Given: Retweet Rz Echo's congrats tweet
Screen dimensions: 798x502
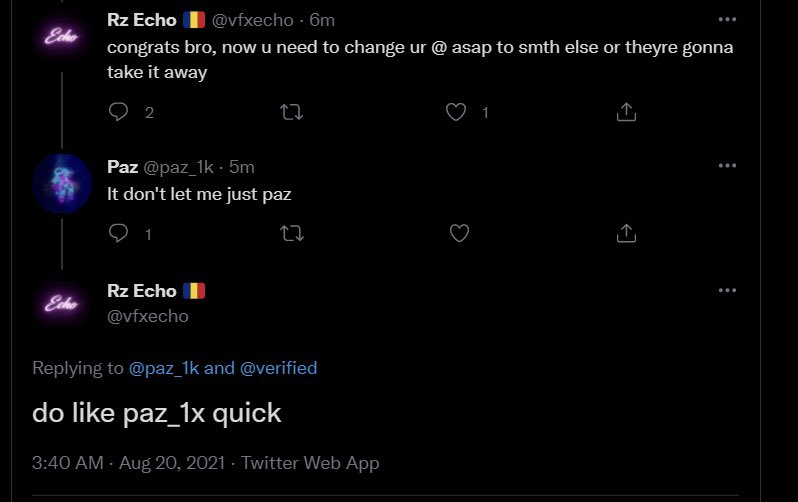Looking at the screenshot, I should pos(292,112).
